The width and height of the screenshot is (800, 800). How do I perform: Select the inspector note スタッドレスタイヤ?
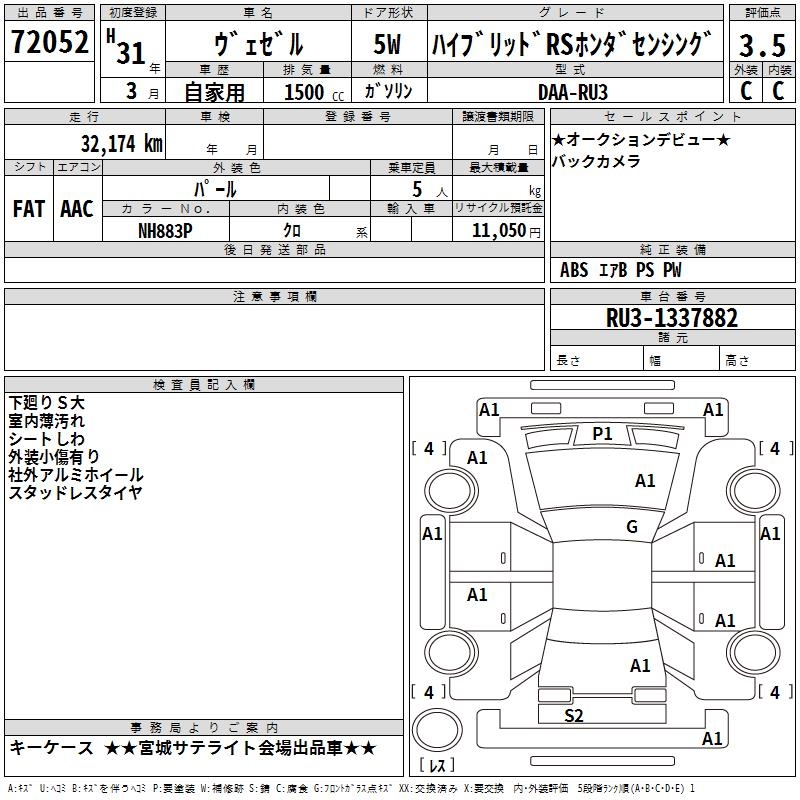[75, 493]
